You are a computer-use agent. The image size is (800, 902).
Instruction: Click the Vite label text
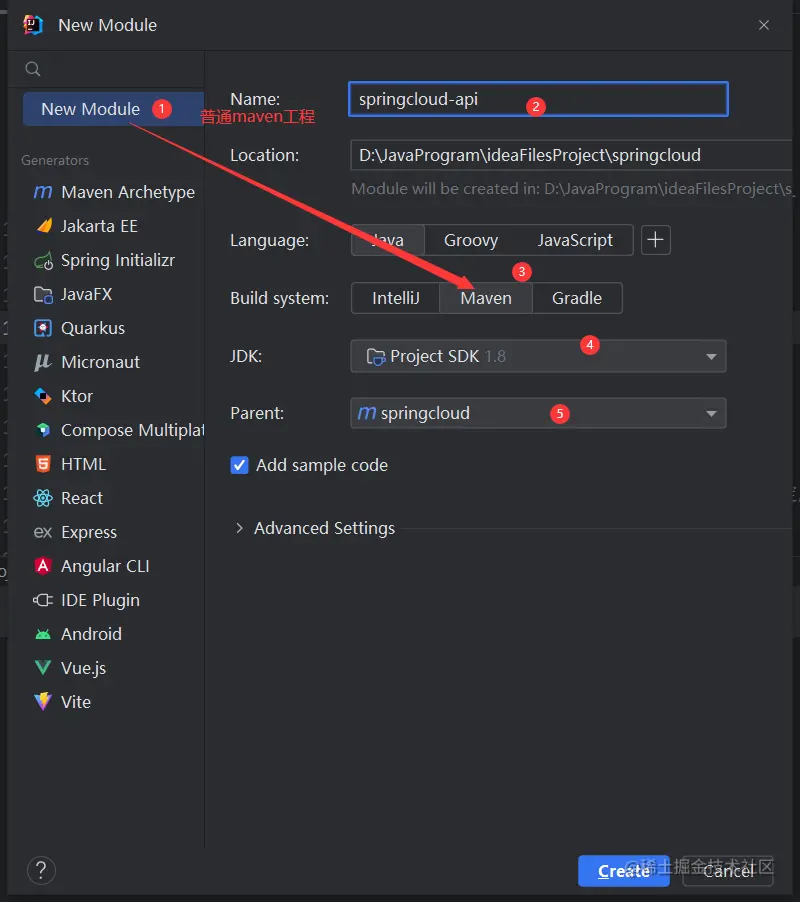[x=76, y=702]
